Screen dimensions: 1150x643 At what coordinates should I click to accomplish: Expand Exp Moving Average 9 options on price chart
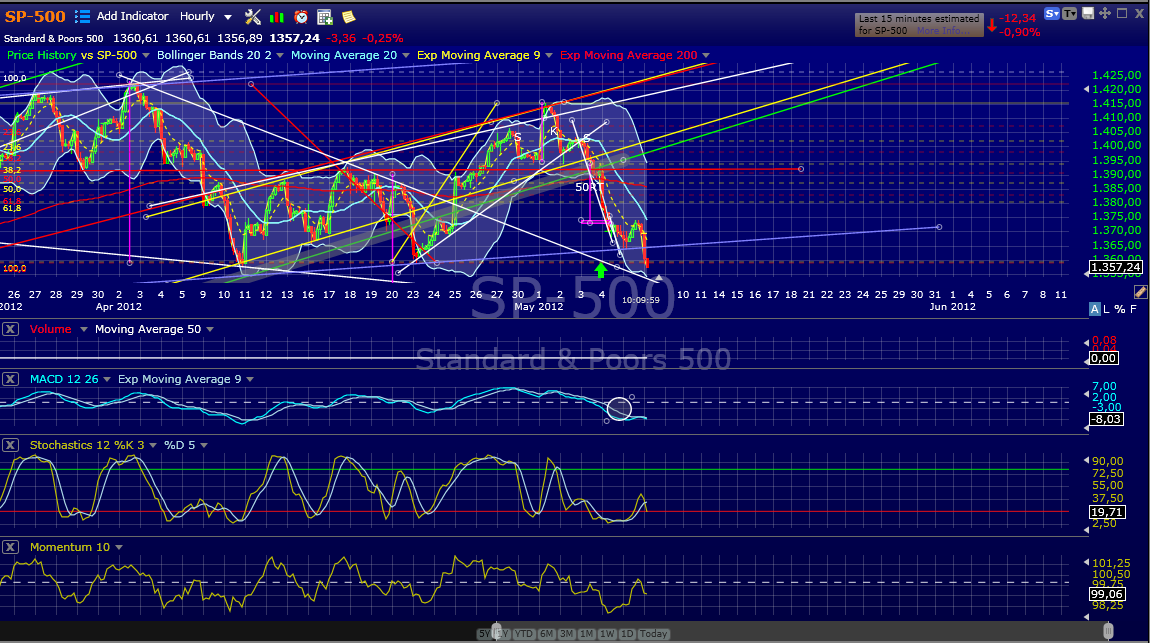[549, 56]
